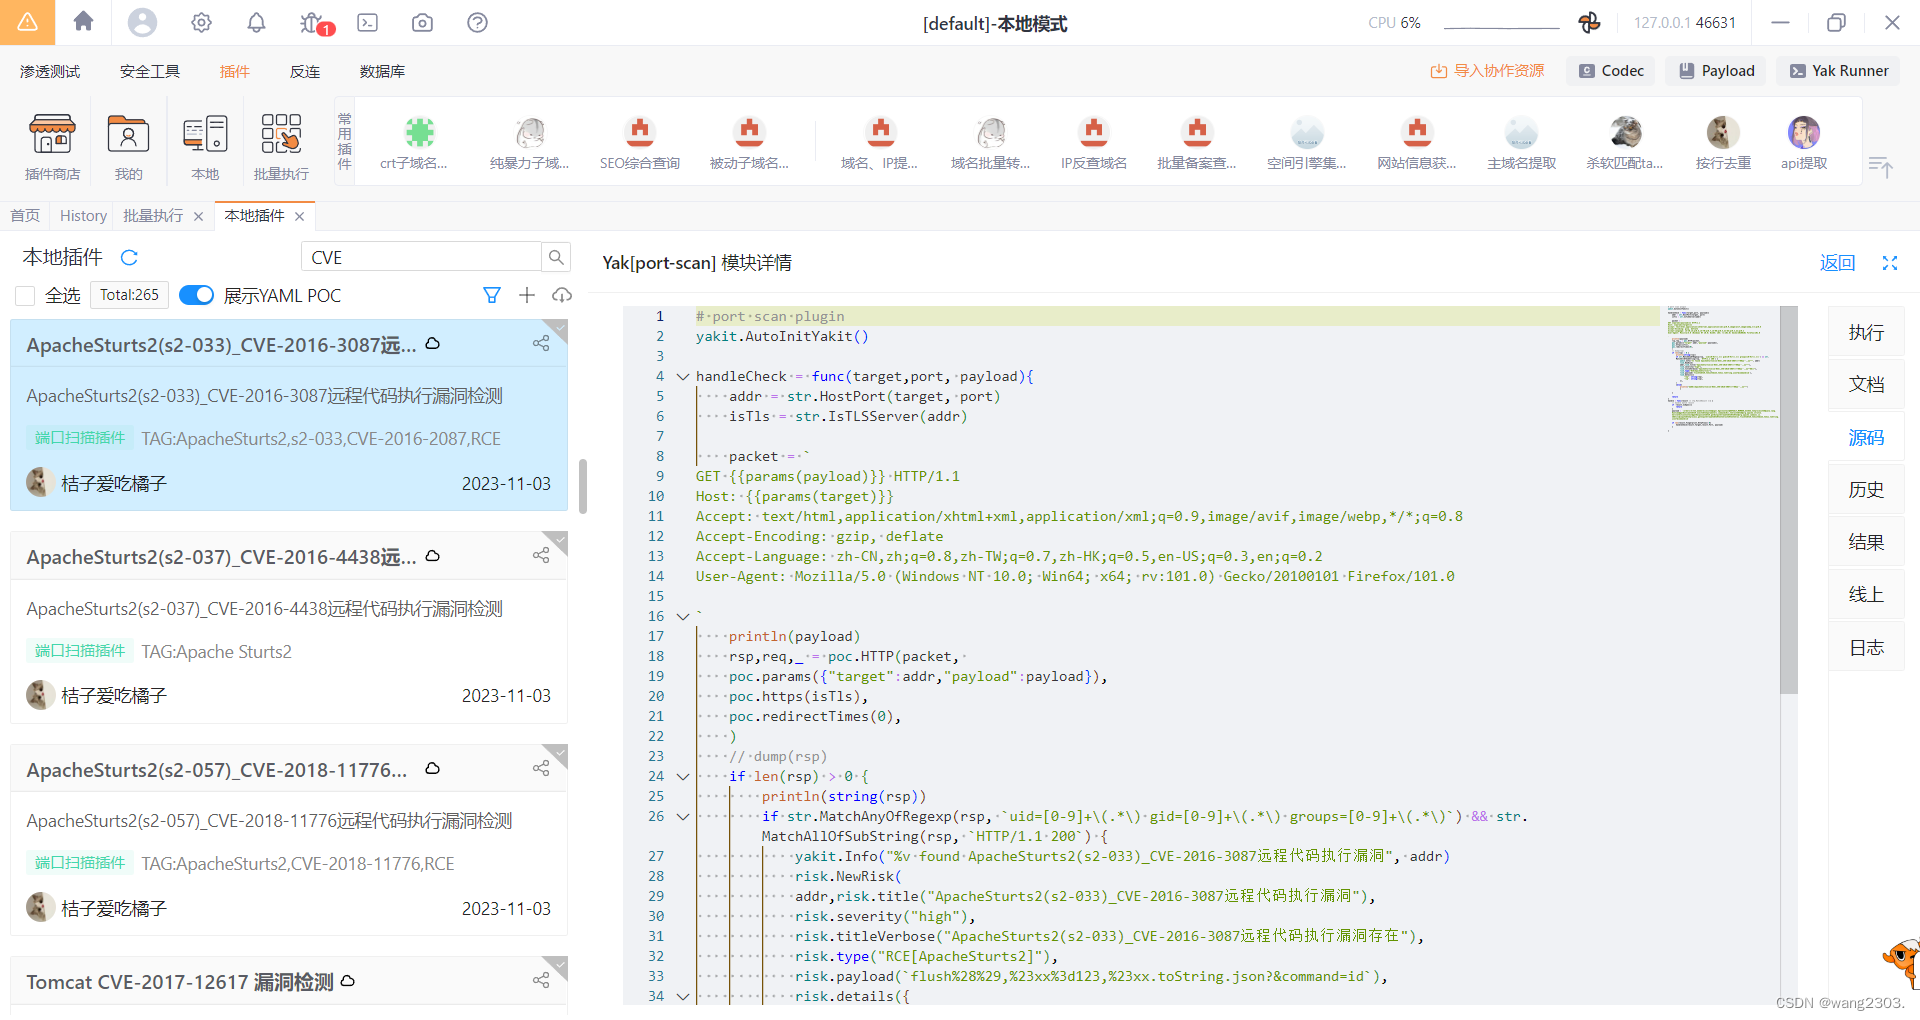
Task: Open the 日志 side tab
Action: tap(1866, 648)
